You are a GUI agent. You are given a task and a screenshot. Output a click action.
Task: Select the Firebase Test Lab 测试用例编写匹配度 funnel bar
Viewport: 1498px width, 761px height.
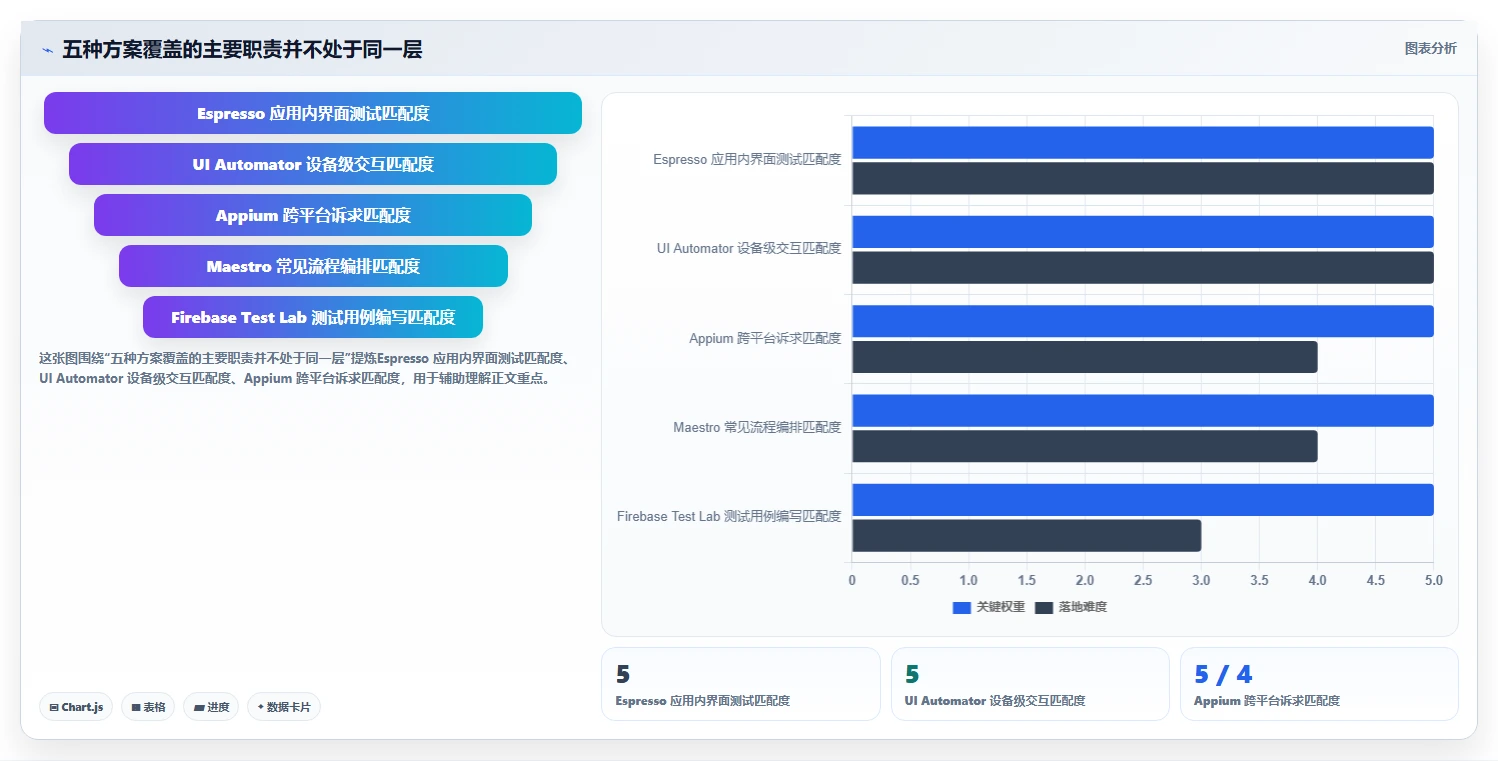pyautogui.click(x=313, y=317)
